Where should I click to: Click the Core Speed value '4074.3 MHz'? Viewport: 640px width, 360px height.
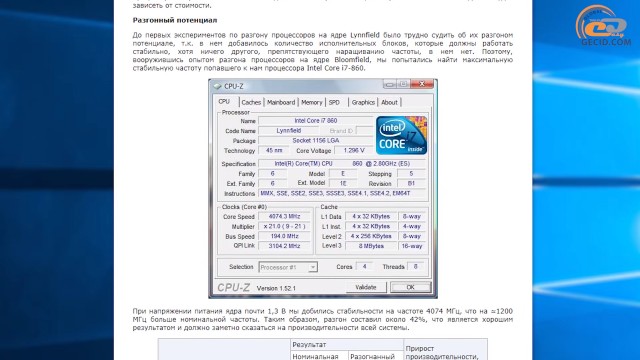pyautogui.click(x=284, y=217)
